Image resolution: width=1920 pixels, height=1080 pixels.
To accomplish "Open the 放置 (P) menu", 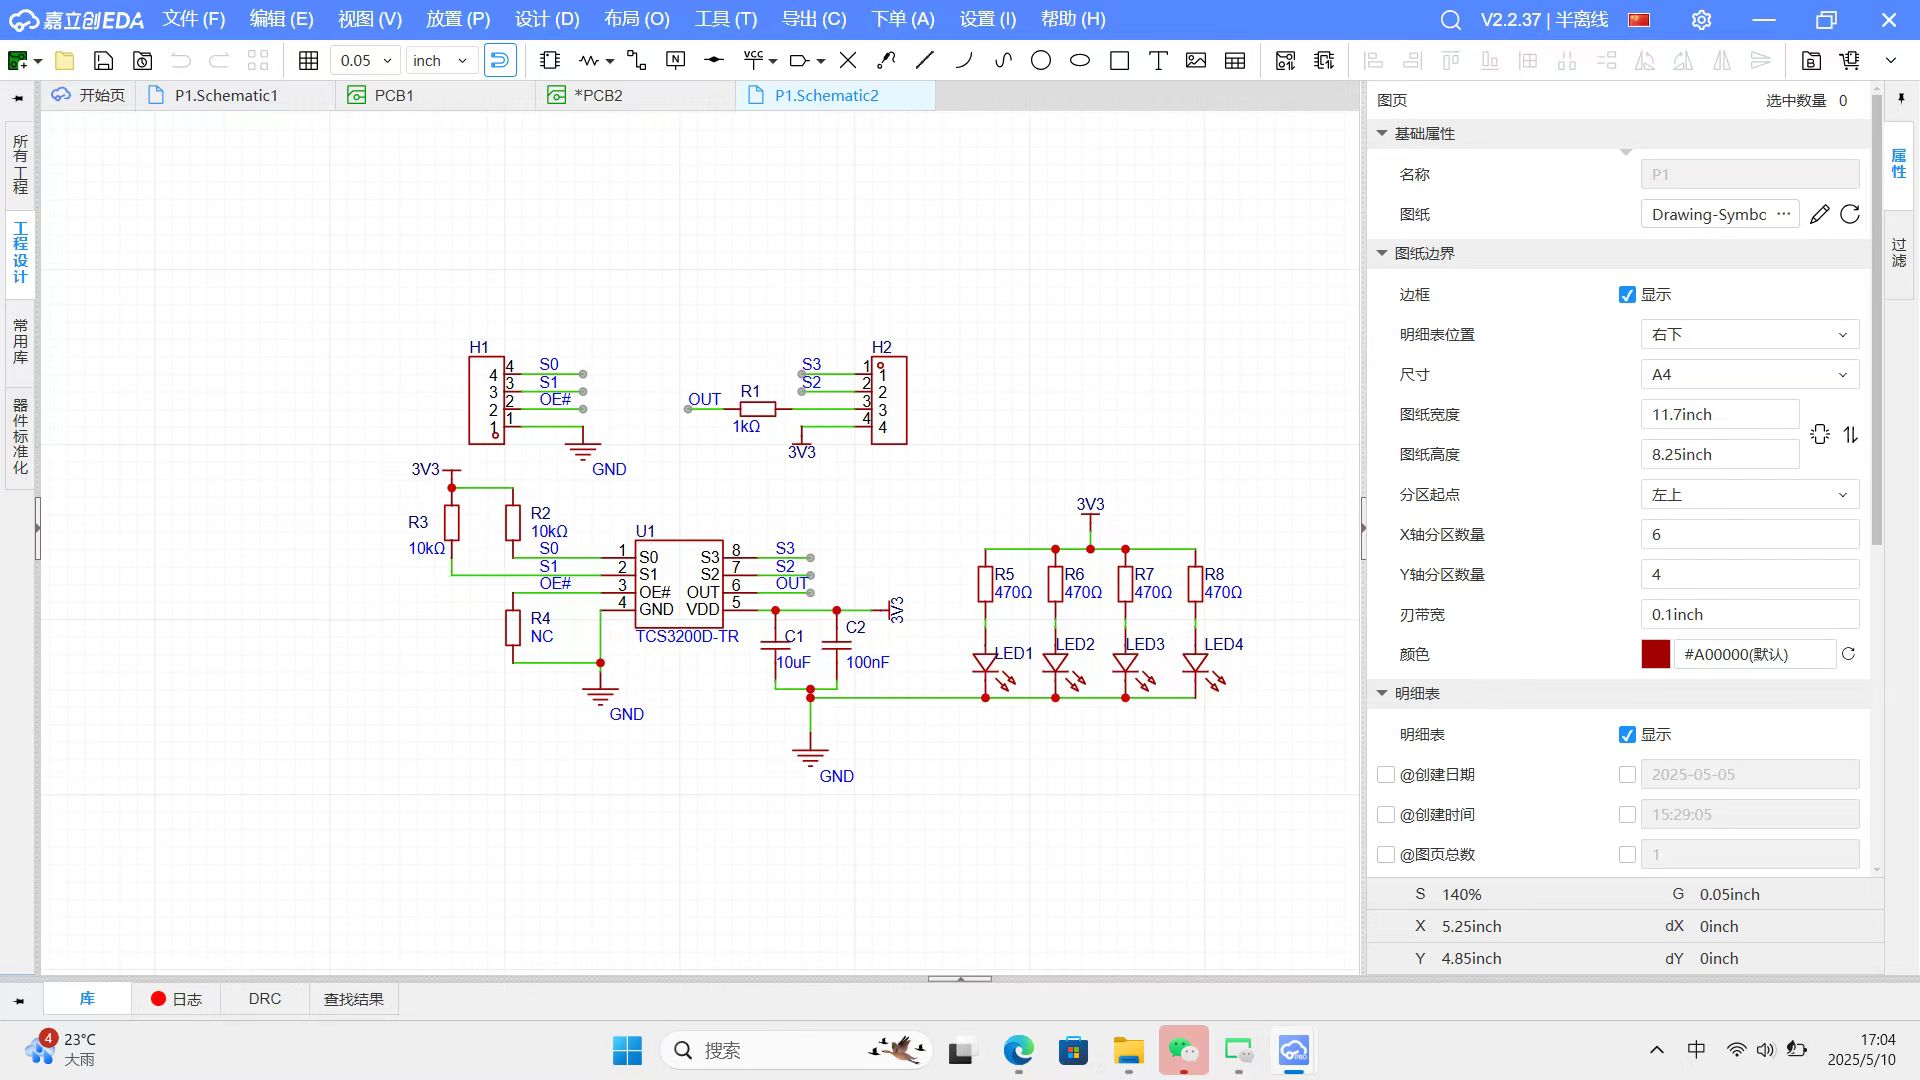I will tap(458, 19).
